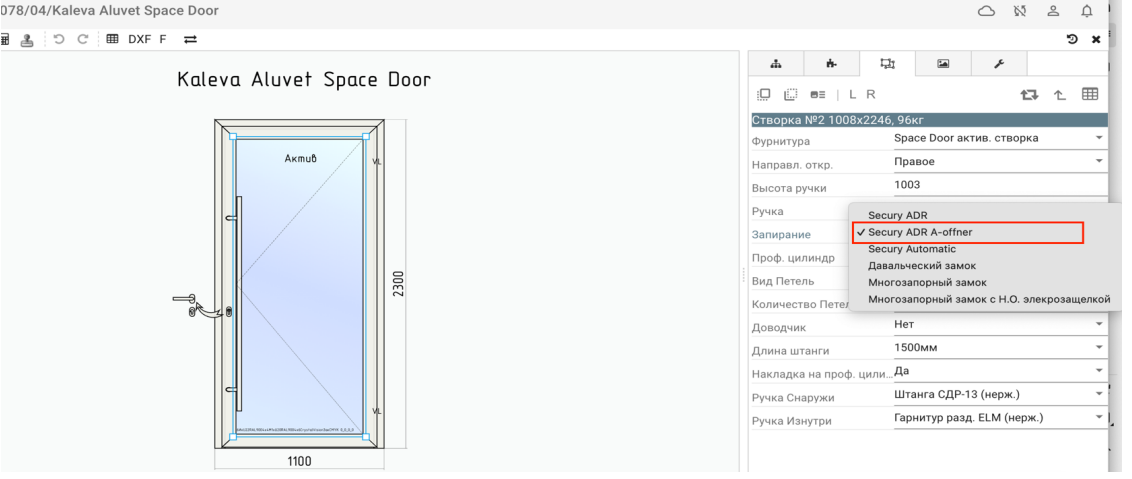
Task: Open the table grid icon in panel
Action: [1090, 94]
